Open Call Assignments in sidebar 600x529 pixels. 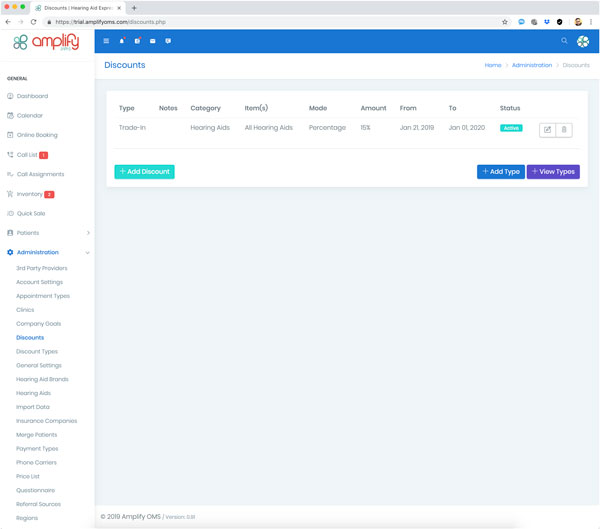tap(41, 174)
